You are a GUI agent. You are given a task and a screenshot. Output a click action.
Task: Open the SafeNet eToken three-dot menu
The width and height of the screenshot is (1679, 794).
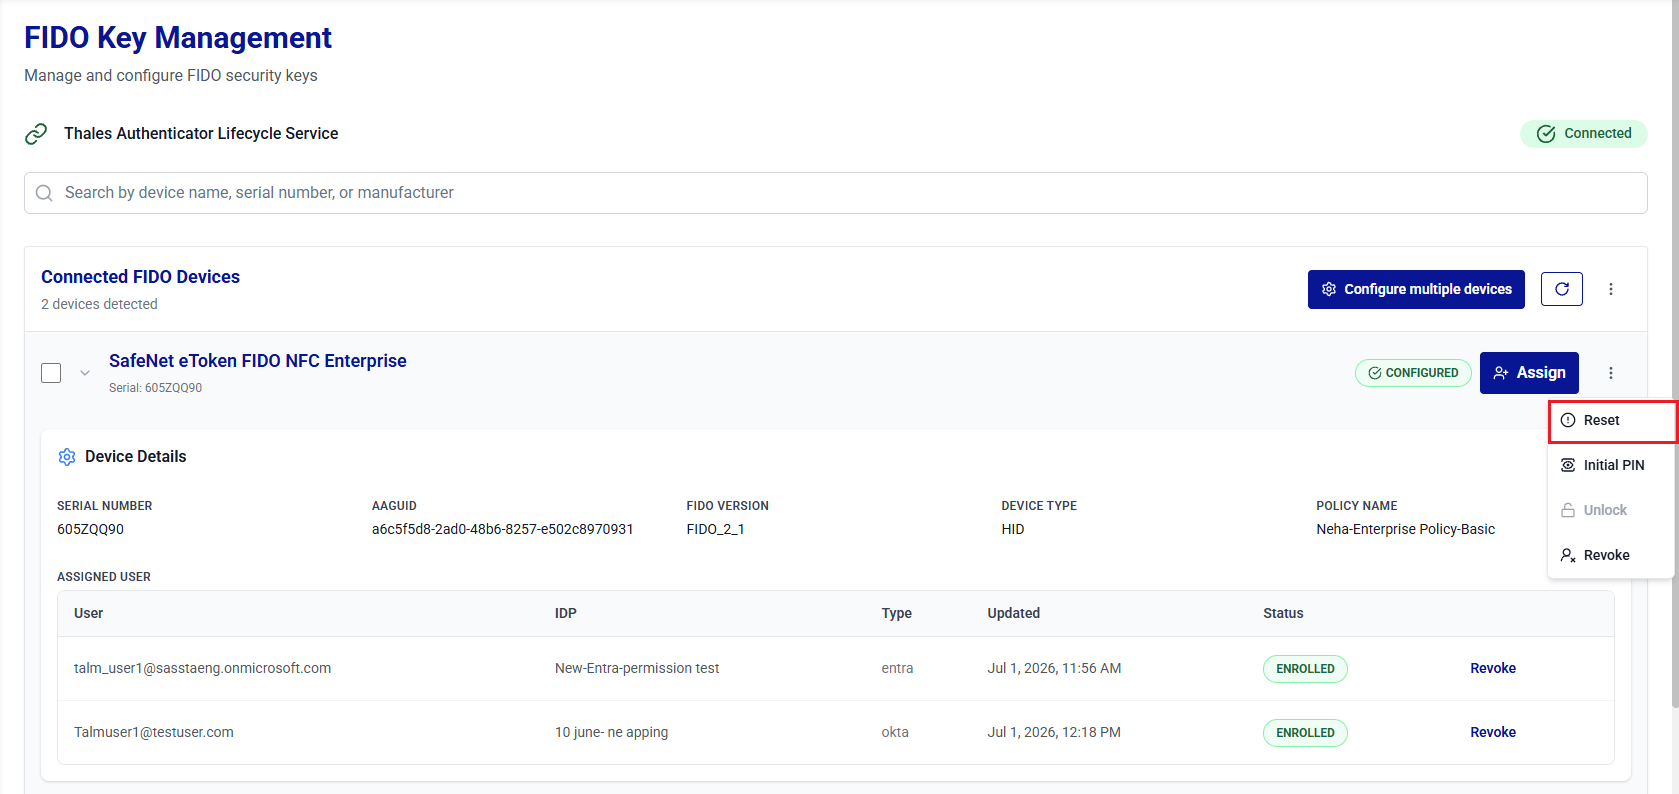[1610, 373]
